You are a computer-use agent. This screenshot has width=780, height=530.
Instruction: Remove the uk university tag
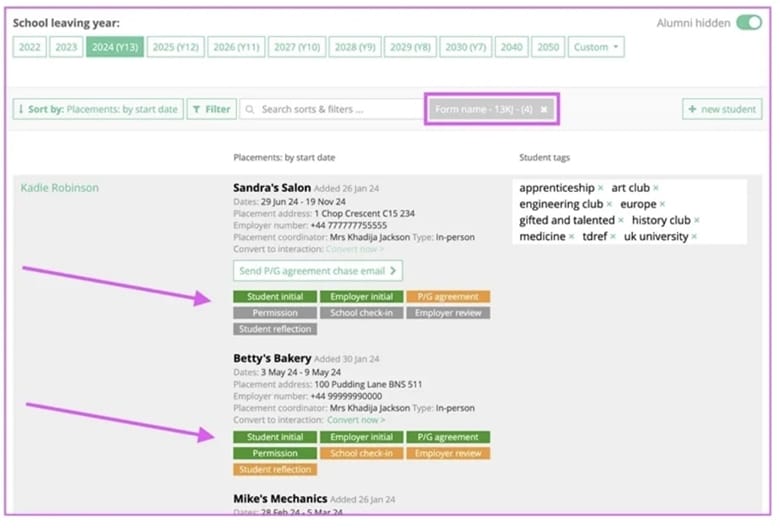[694, 237]
